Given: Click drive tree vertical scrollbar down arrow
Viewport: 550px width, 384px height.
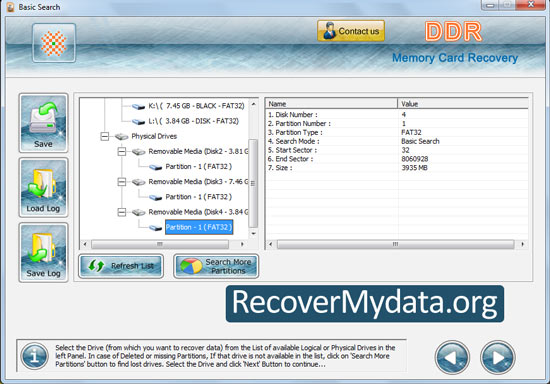Looking at the screenshot, I should (254, 233).
